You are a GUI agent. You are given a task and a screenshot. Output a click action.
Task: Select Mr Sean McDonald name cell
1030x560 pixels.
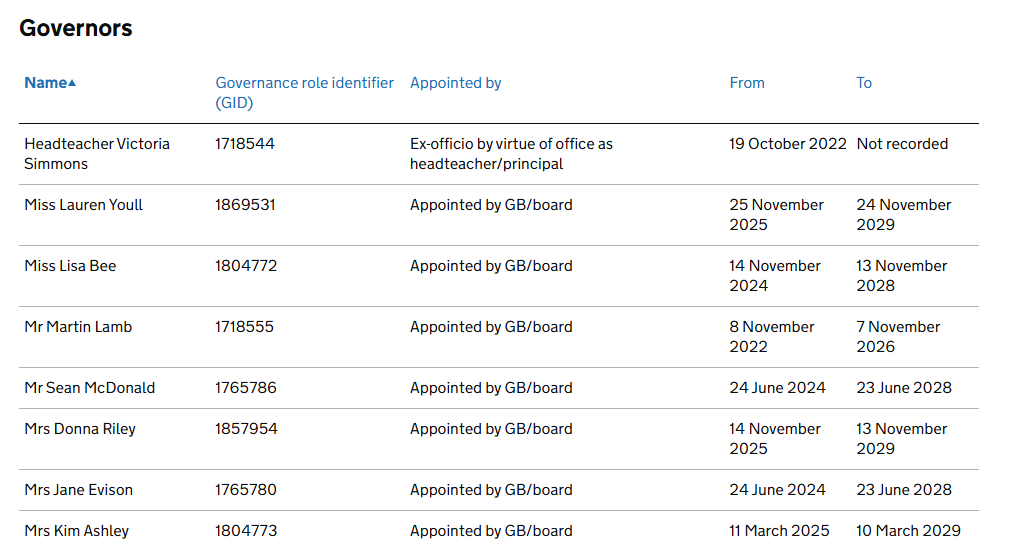89,388
